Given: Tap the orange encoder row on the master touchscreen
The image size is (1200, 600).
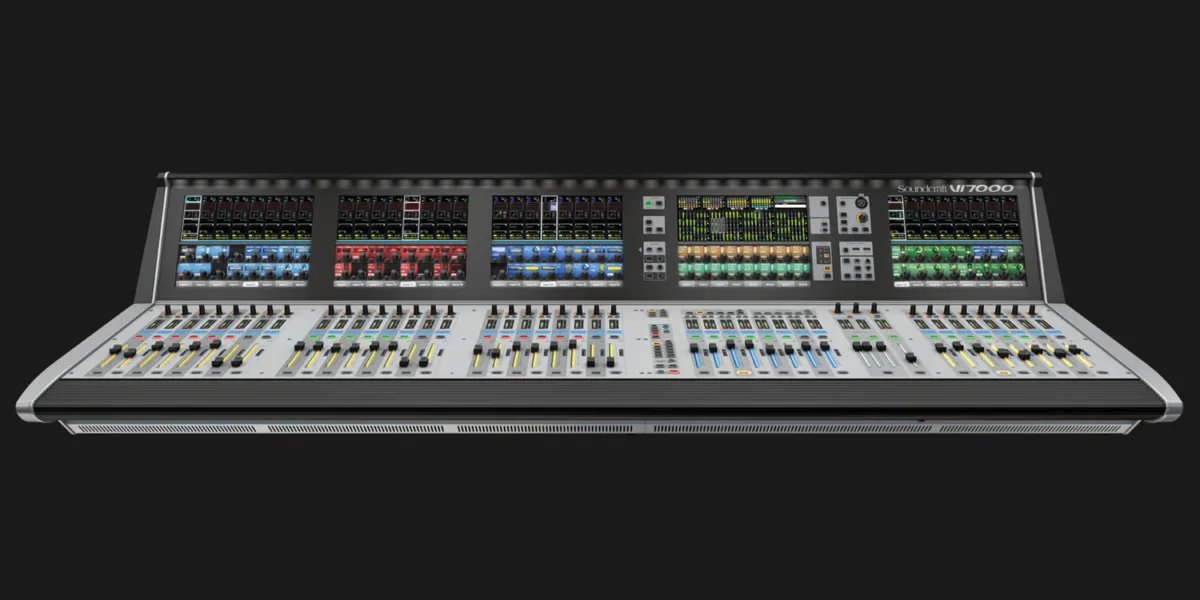Looking at the screenshot, I should coord(744,252).
